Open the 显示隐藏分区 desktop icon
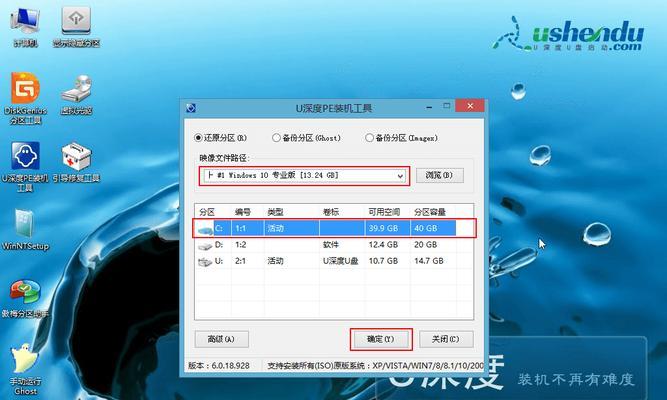667x400 pixels. click(x=76, y=26)
